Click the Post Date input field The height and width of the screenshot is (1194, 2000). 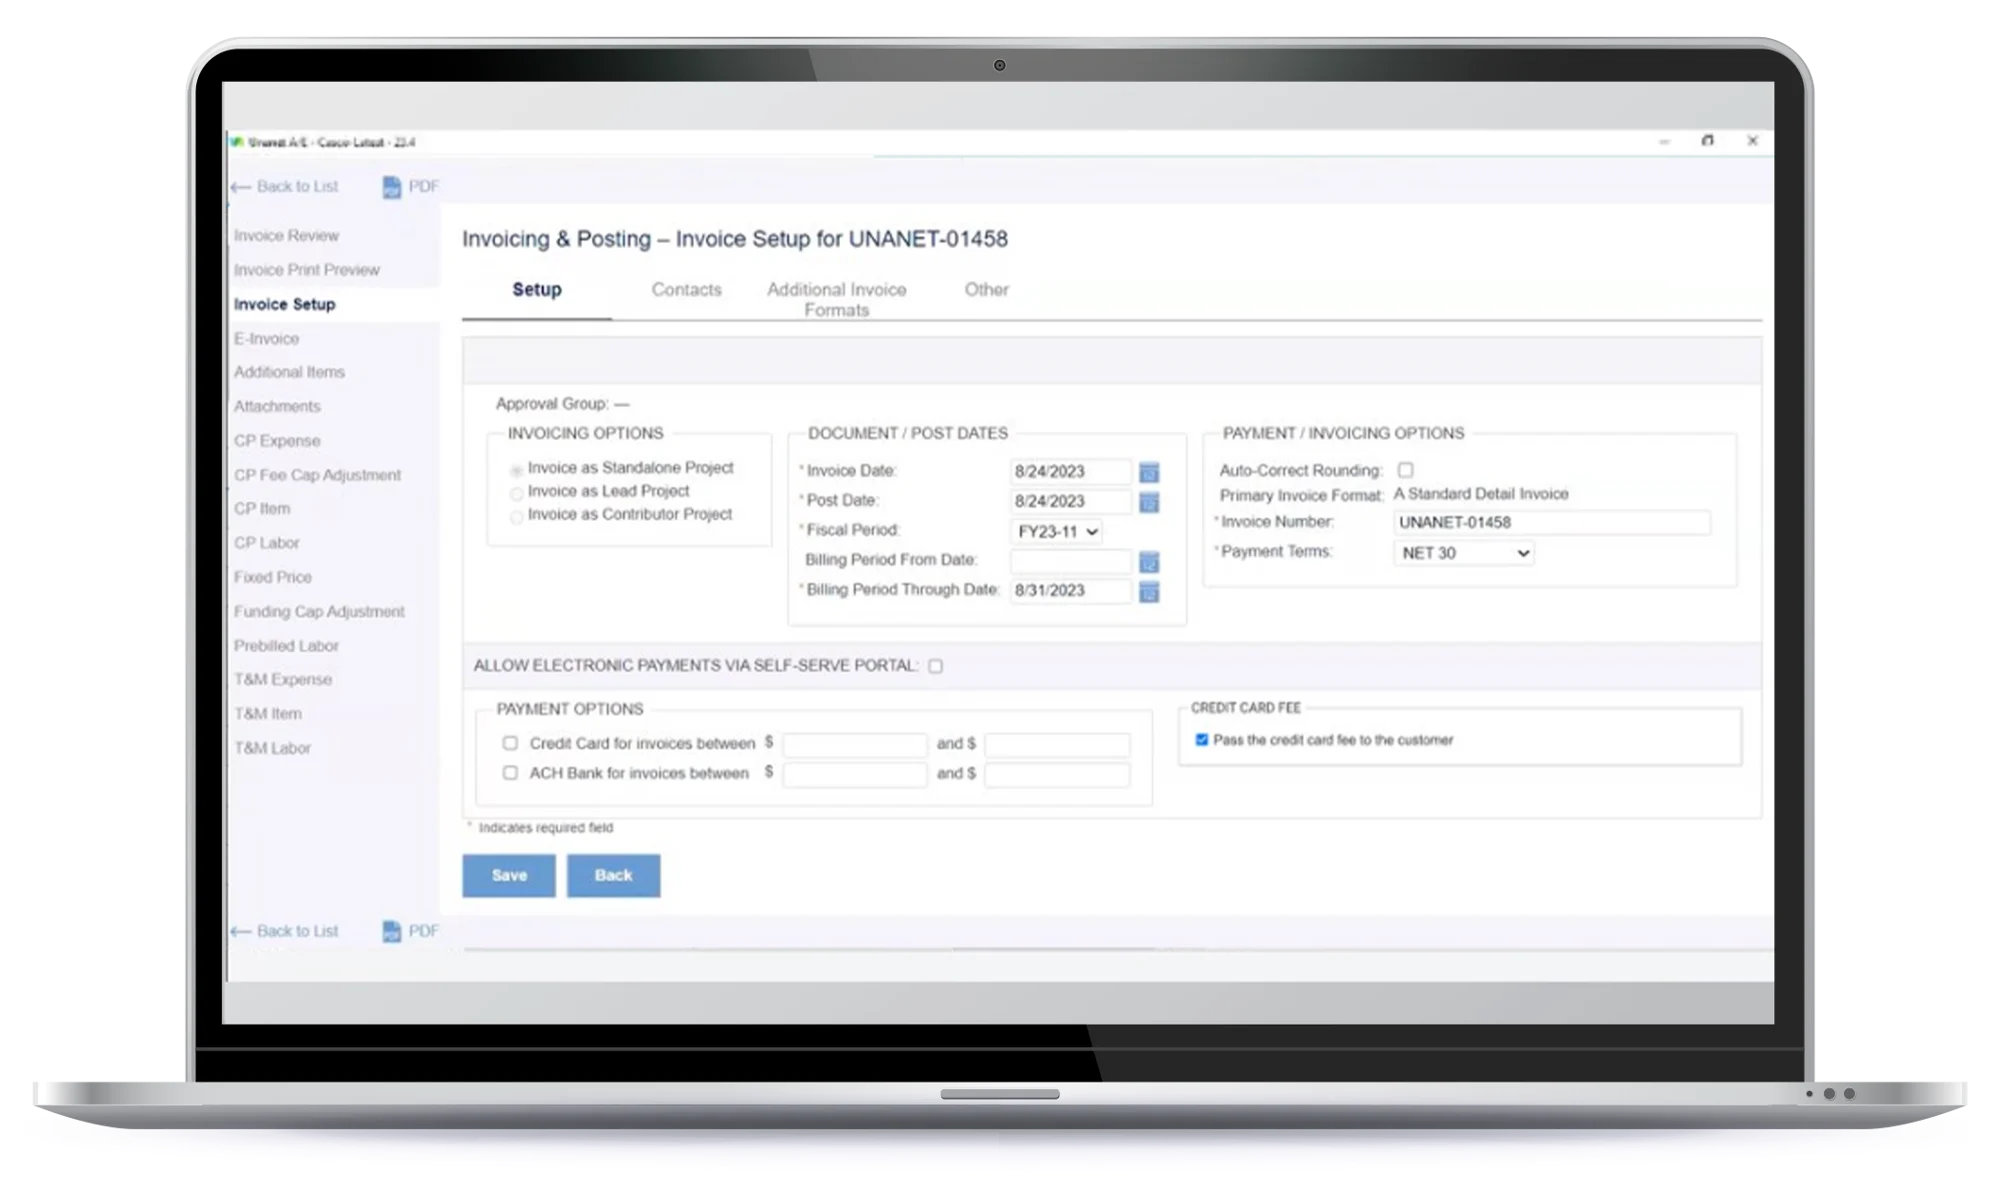tap(1070, 502)
